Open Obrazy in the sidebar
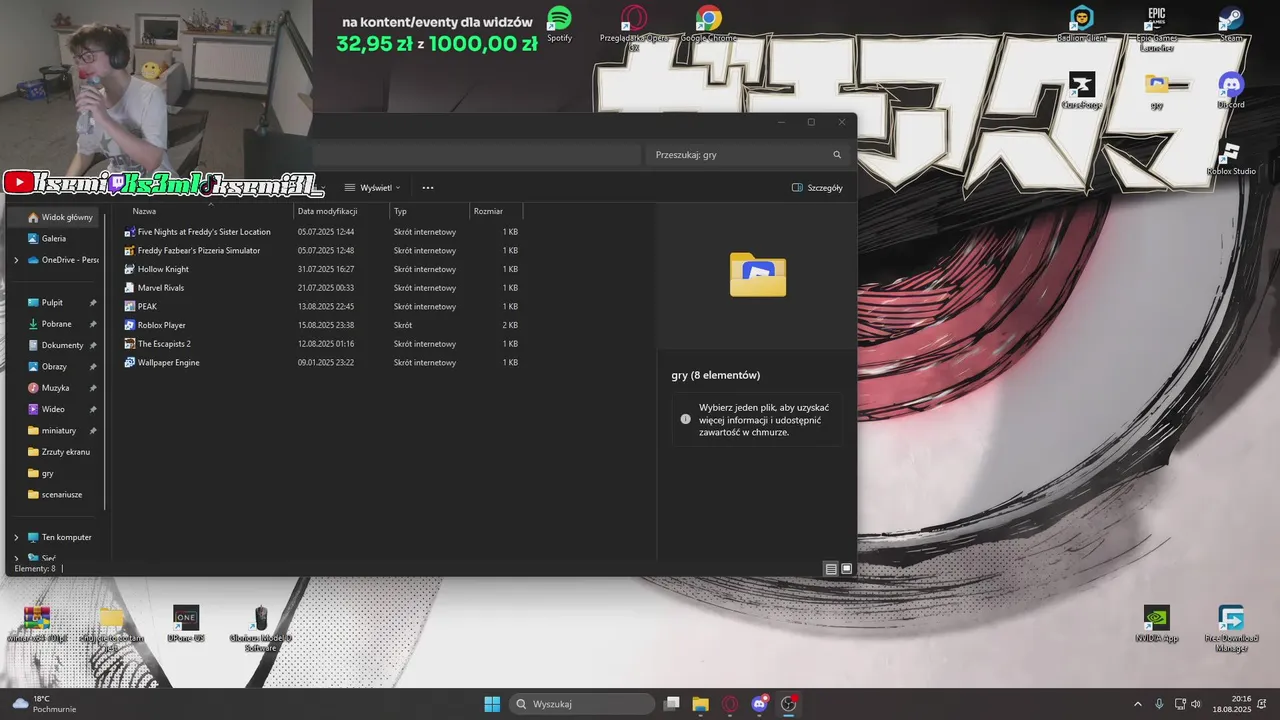Screen dimensions: 1280x720 (x=55, y=366)
